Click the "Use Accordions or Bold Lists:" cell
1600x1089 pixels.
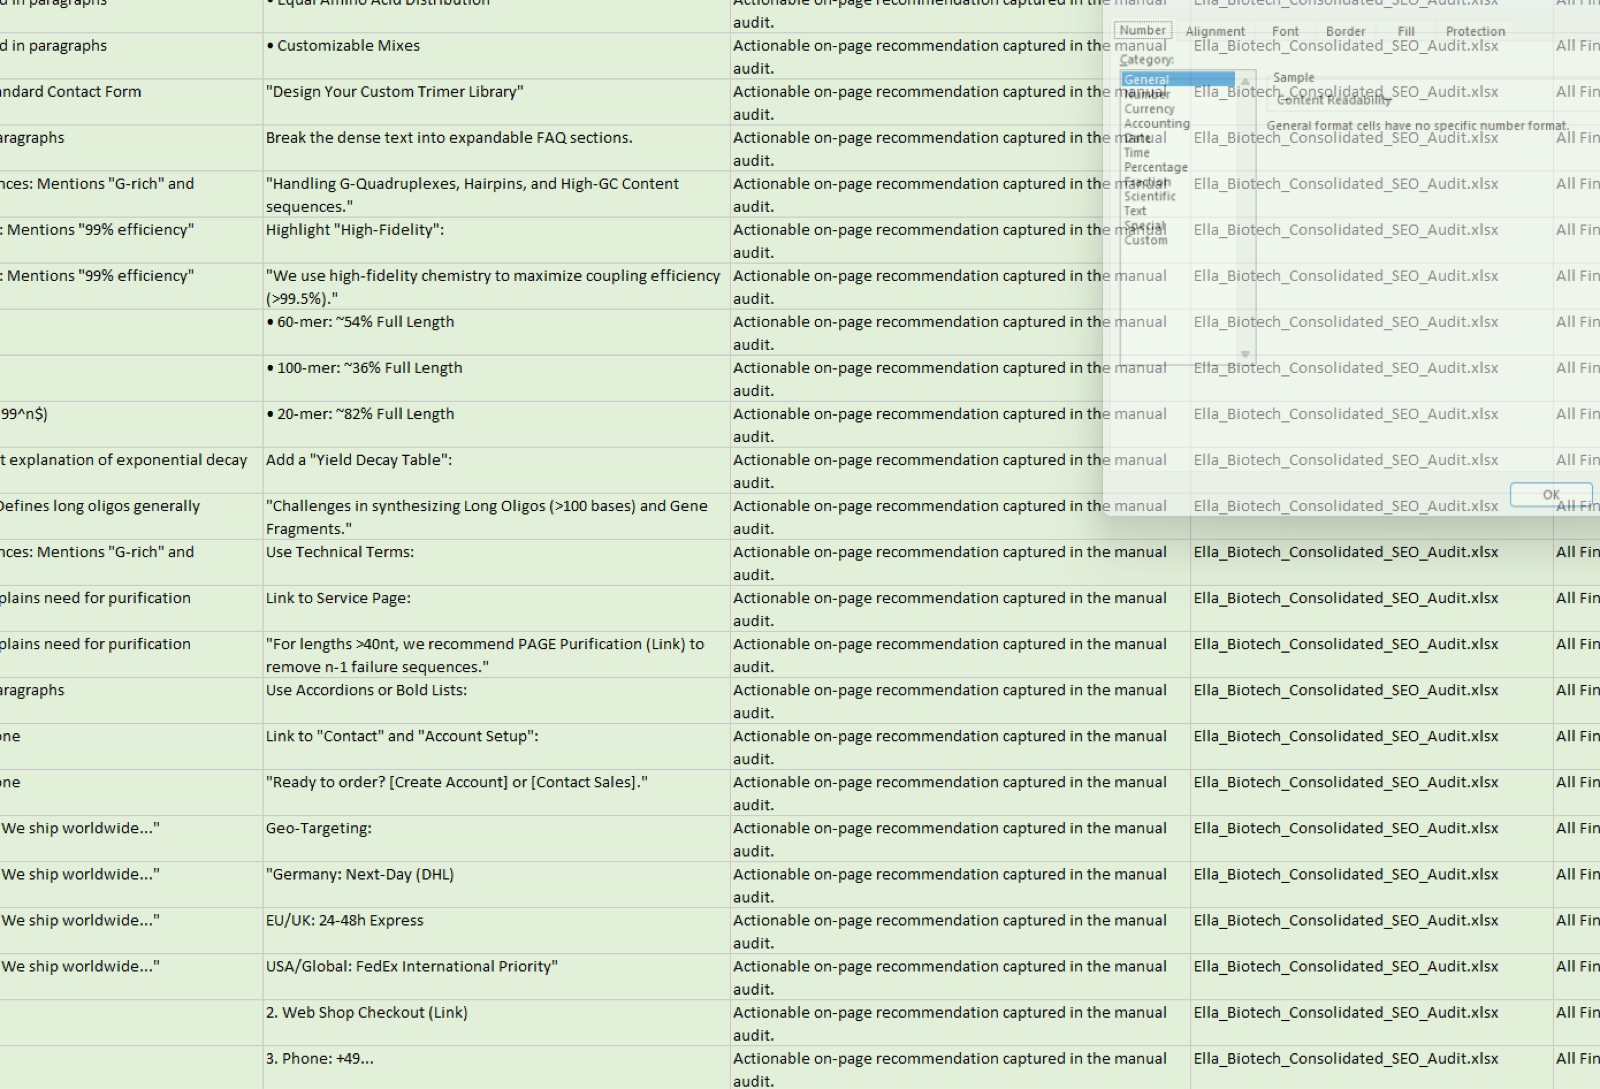(x=496, y=701)
